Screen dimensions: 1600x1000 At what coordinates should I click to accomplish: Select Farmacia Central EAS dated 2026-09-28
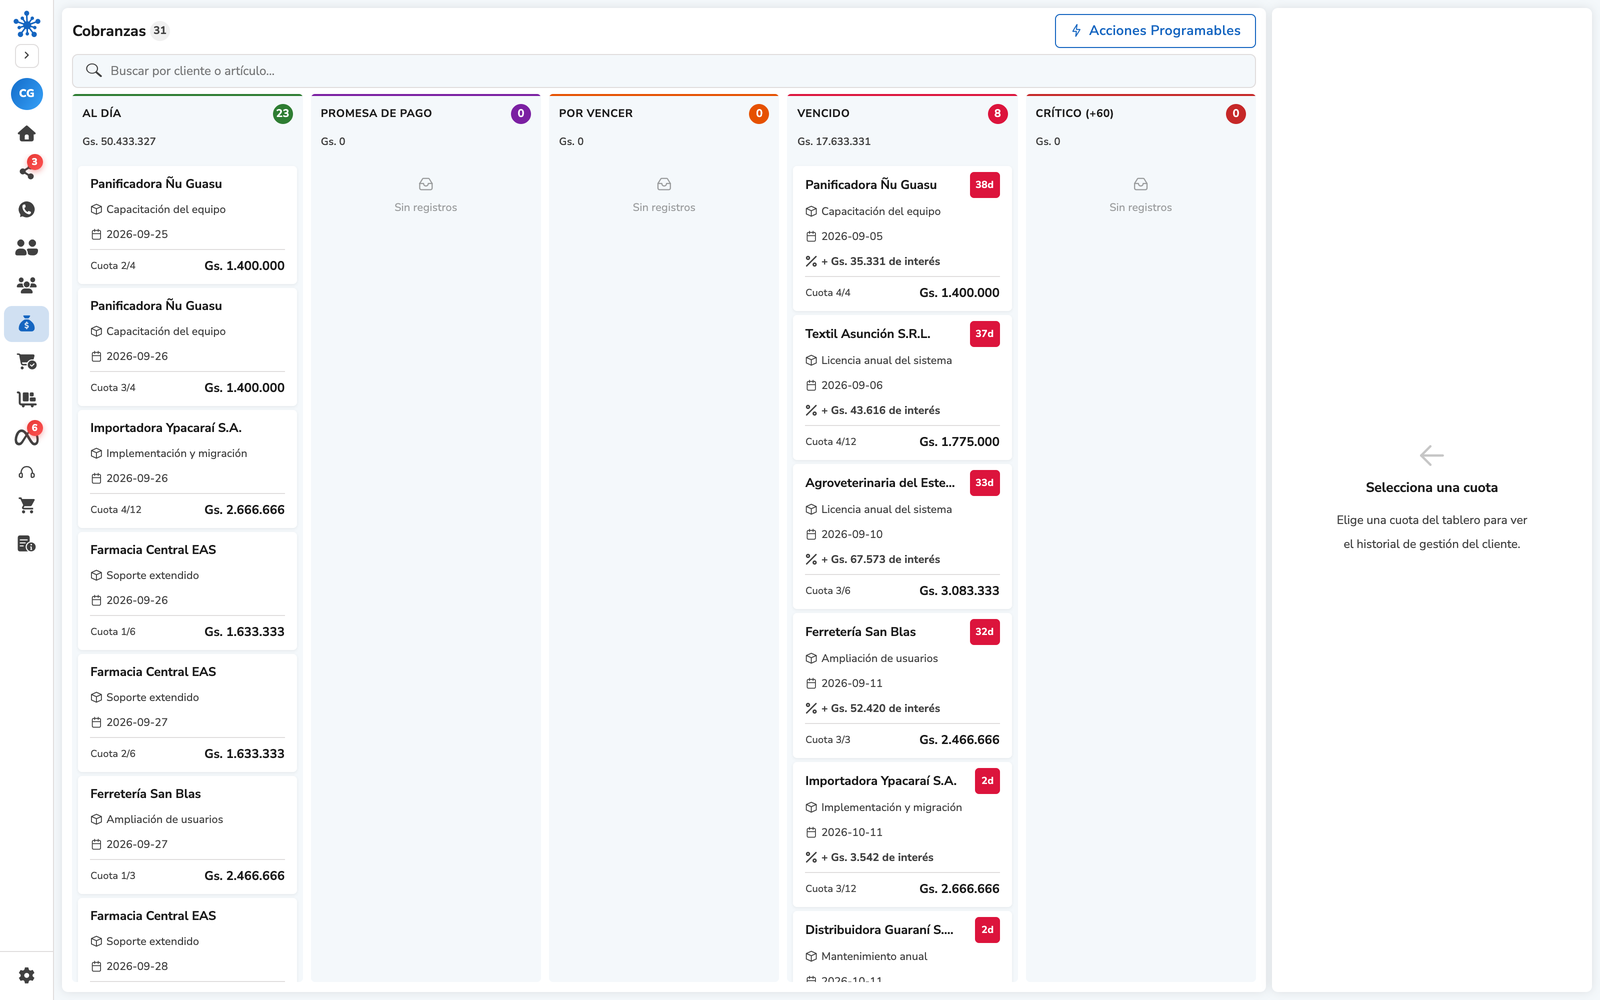[x=188, y=940]
